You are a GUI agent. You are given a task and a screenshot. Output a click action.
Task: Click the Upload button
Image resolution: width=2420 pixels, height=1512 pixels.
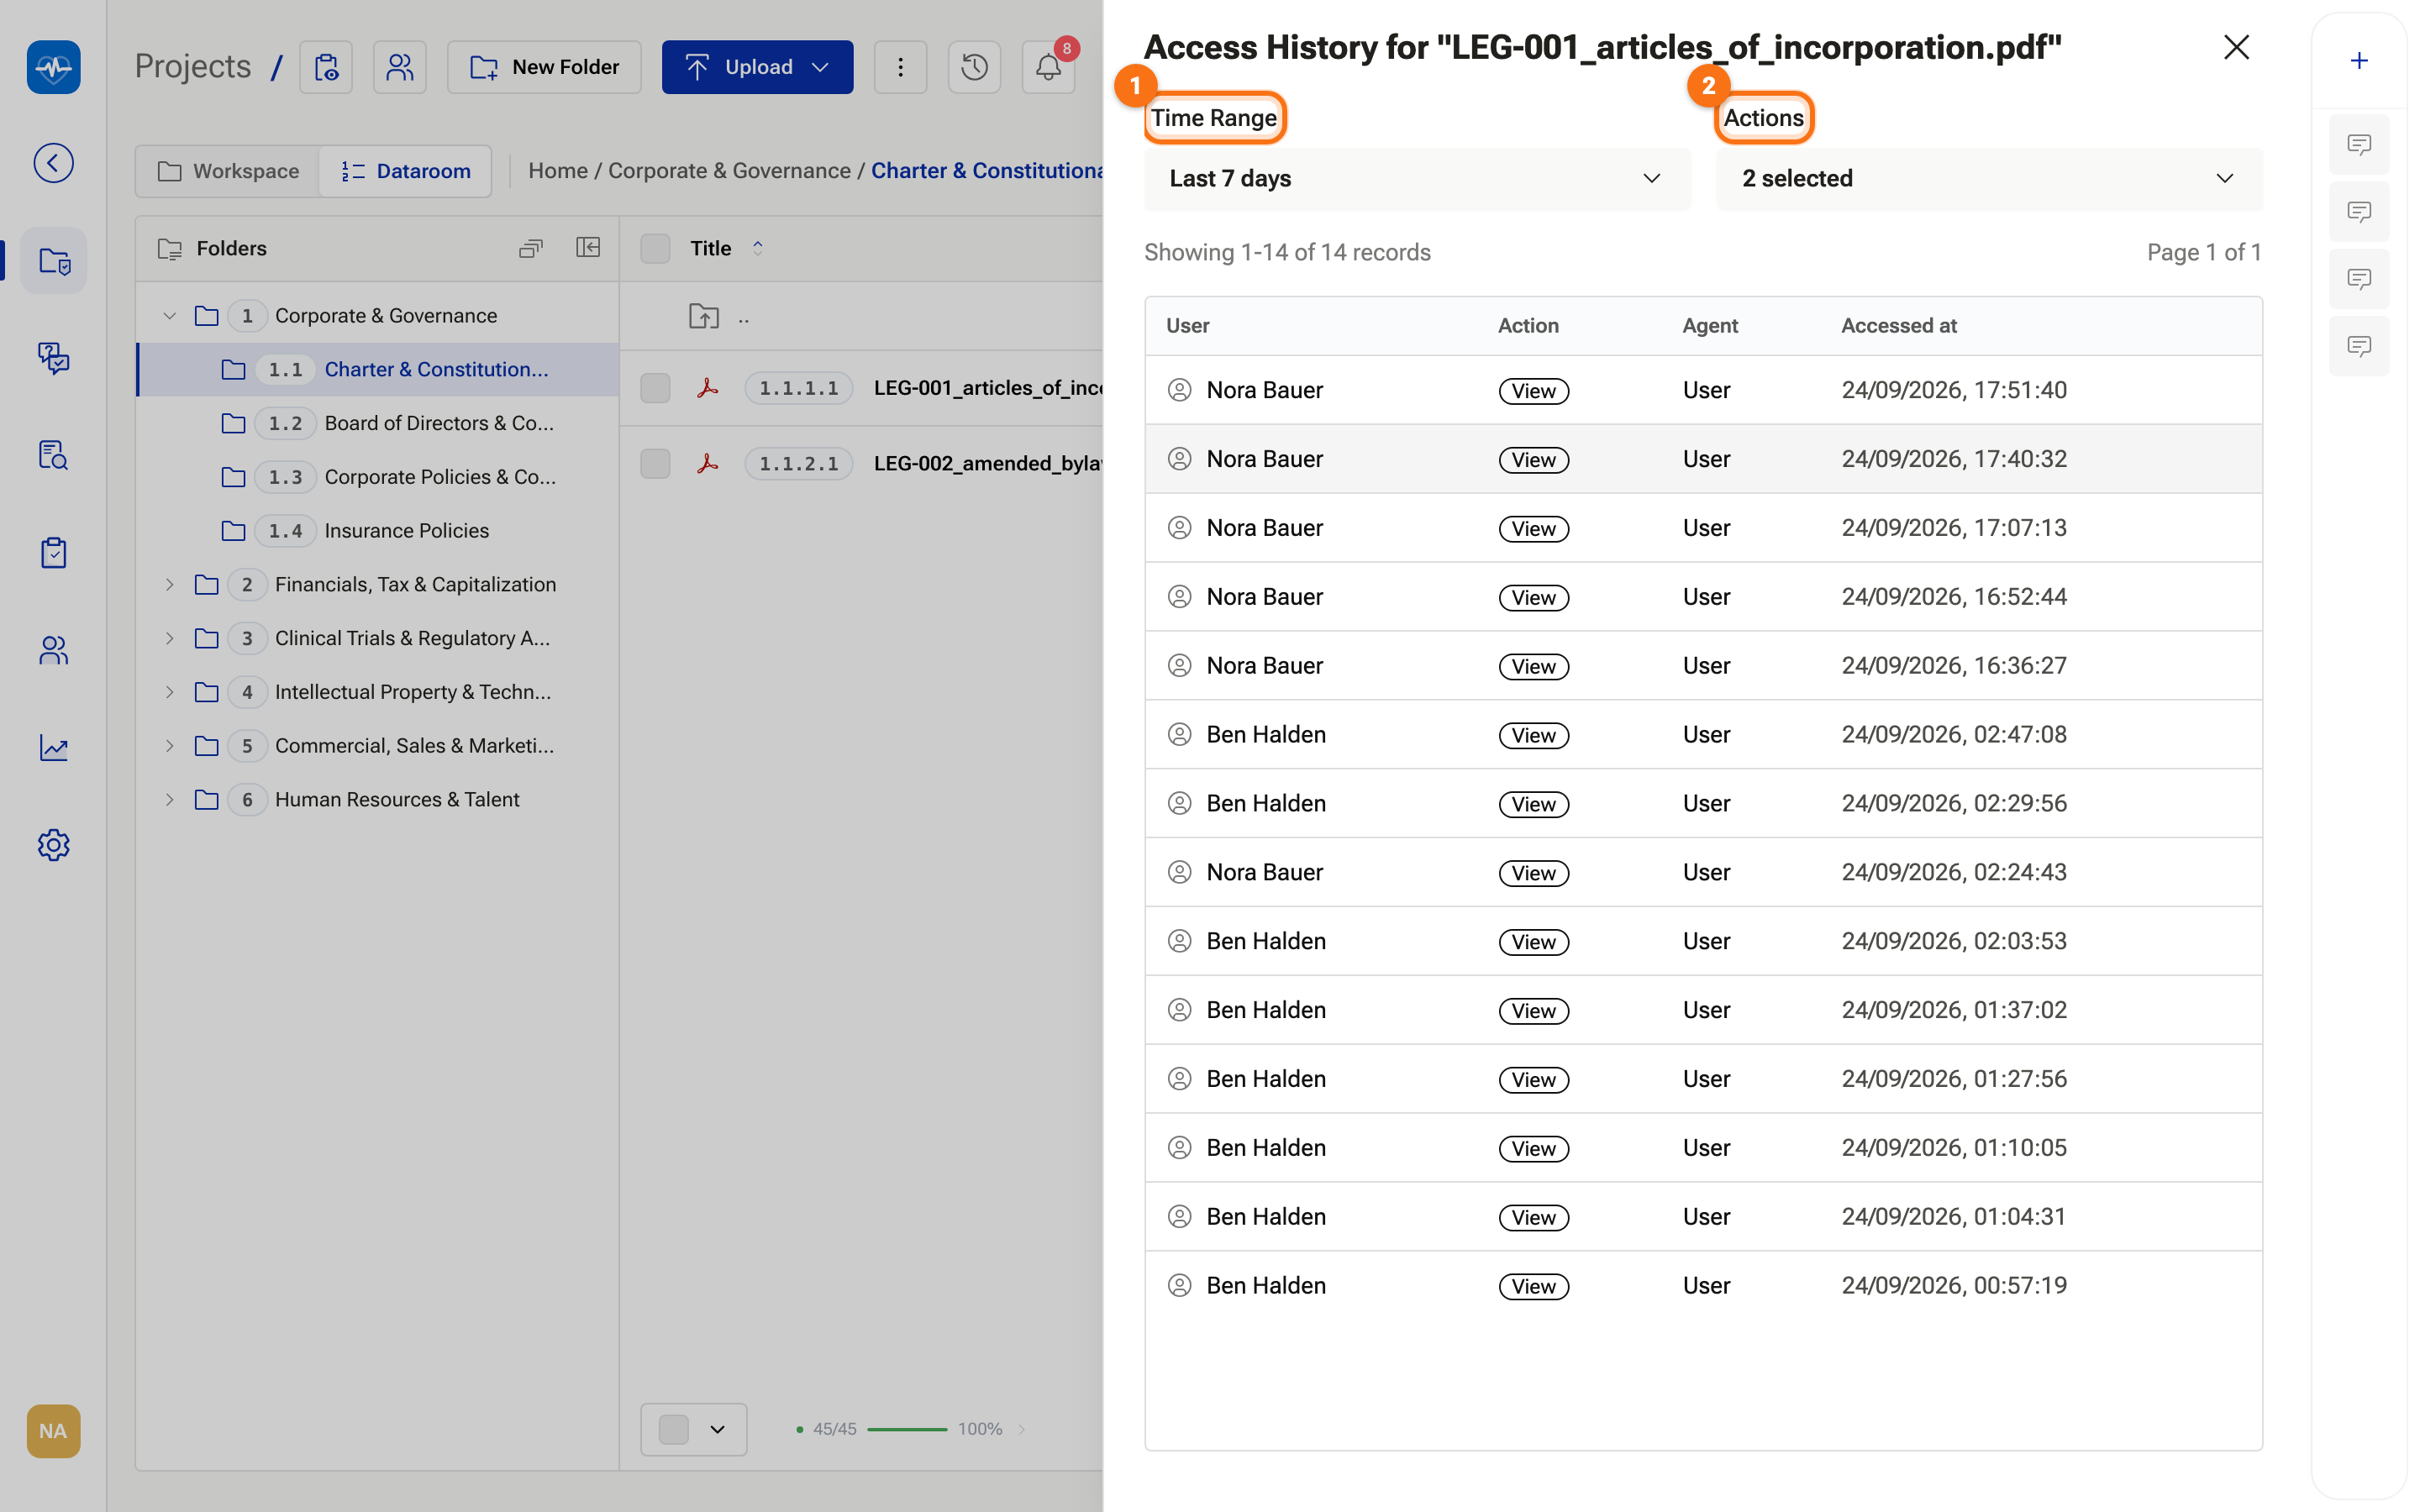757,67
